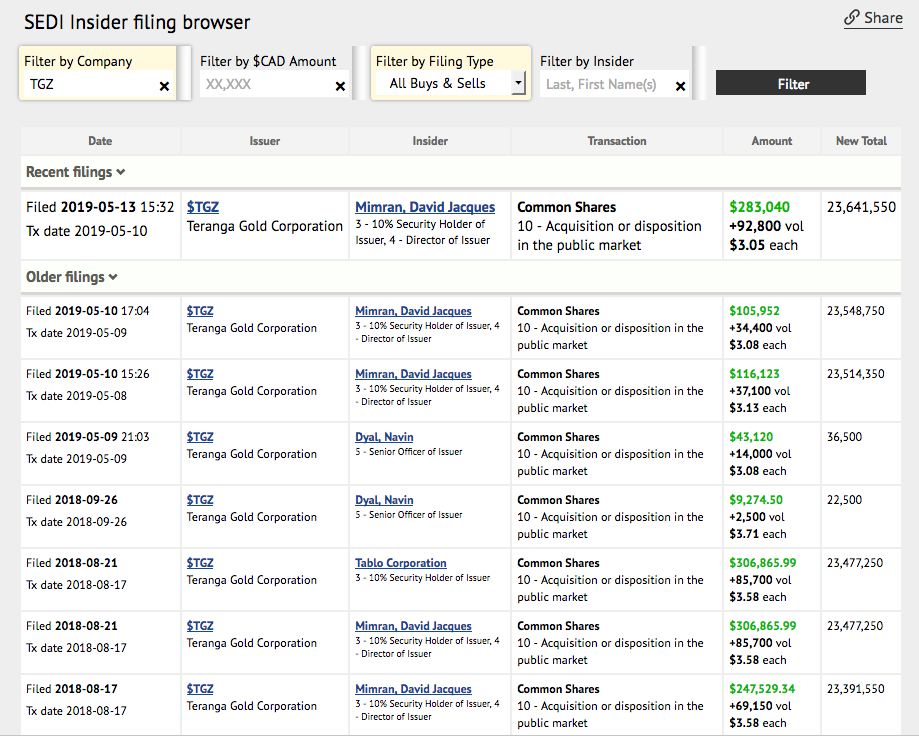Click the New Total column header
Image resolution: width=919 pixels, height=736 pixels.
pos(861,141)
